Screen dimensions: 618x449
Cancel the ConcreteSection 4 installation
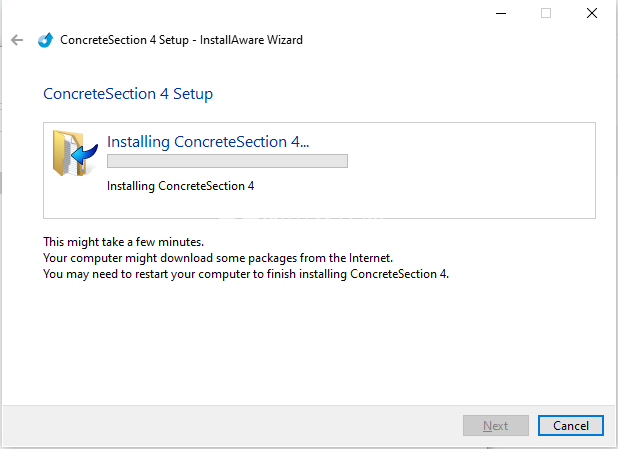point(570,426)
